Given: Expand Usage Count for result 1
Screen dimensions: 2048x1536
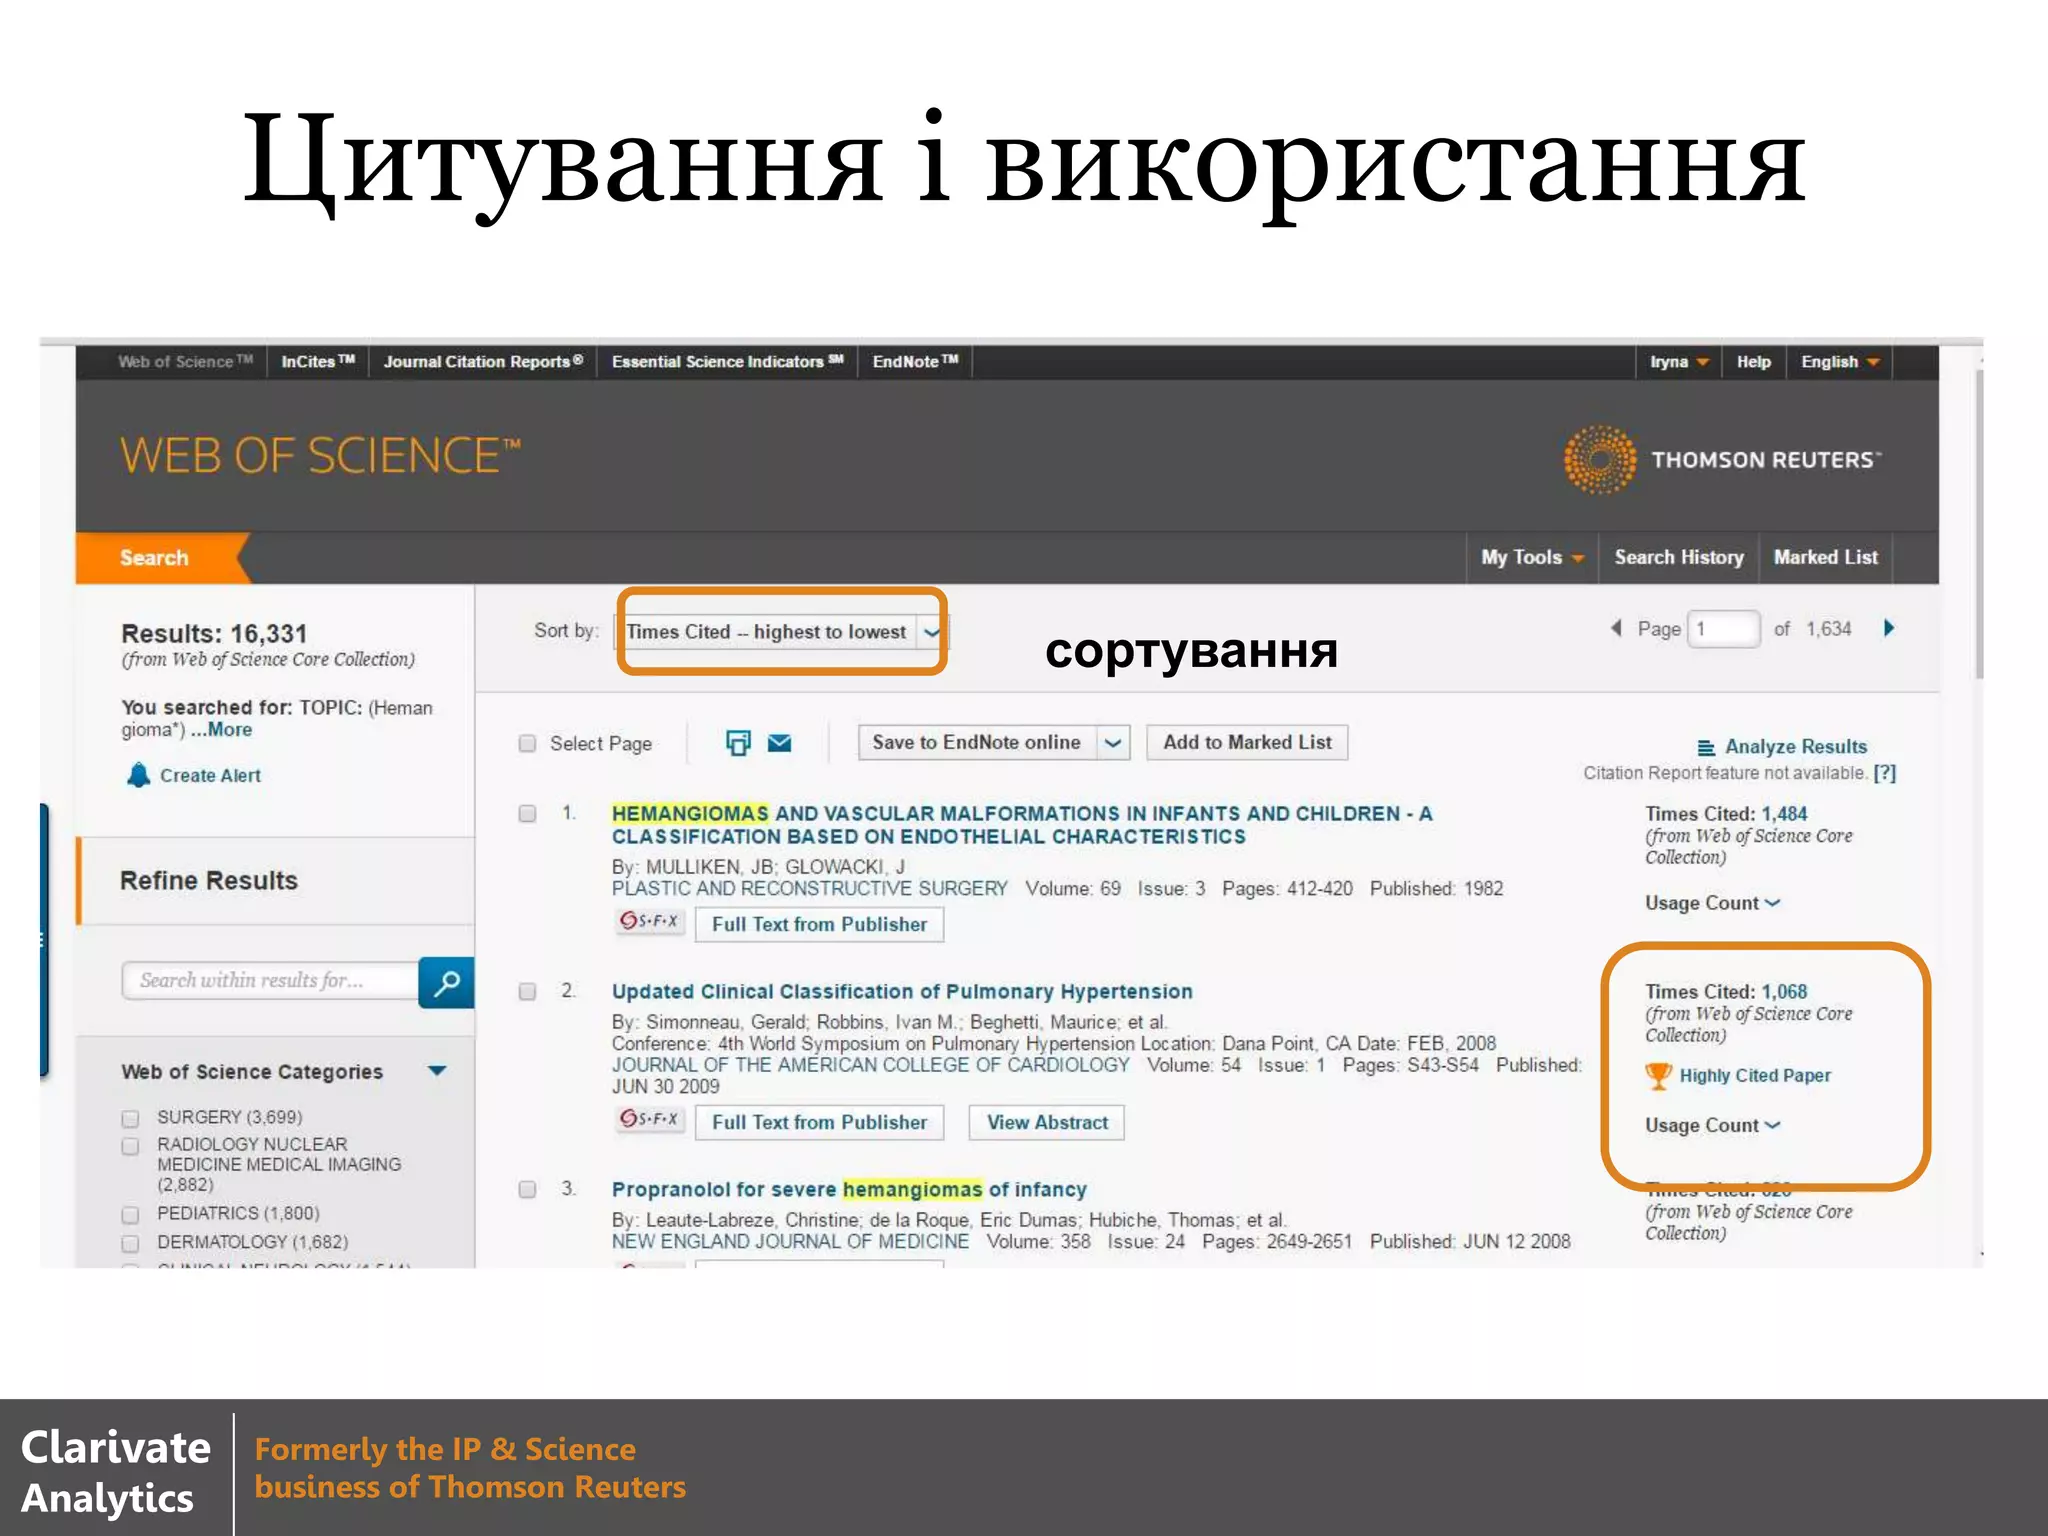Looking at the screenshot, I should coord(1712,903).
